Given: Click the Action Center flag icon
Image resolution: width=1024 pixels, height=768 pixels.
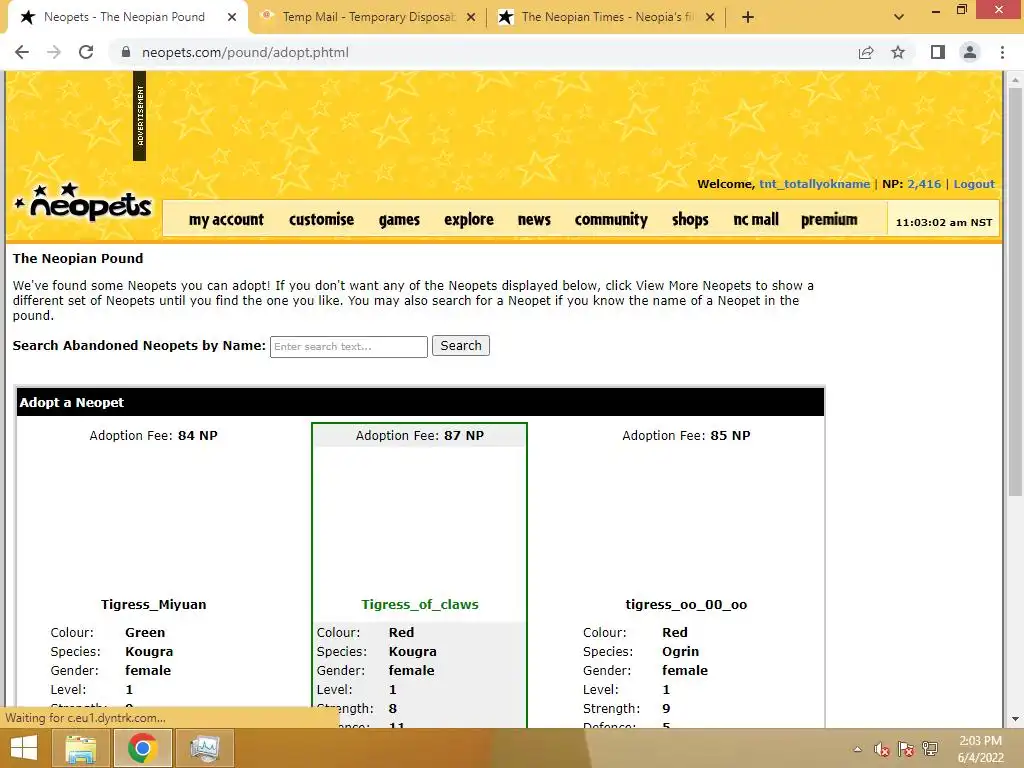Looking at the screenshot, I should 906,749.
